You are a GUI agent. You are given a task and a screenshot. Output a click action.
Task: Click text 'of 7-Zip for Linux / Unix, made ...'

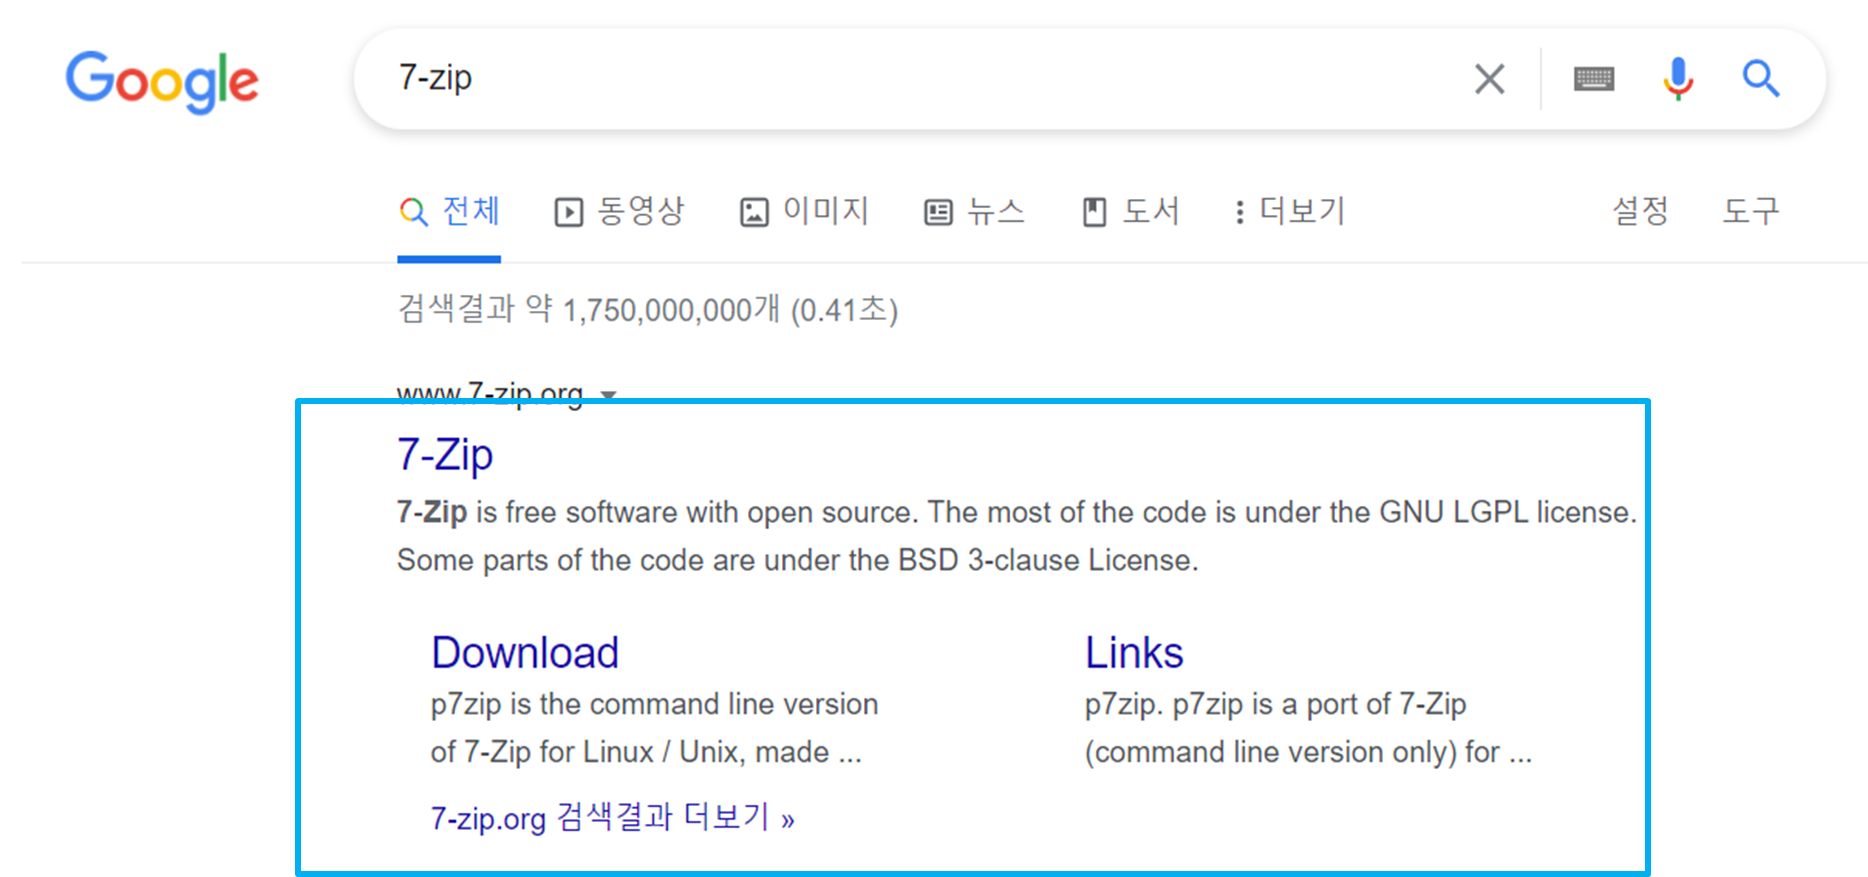[x=646, y=752]
